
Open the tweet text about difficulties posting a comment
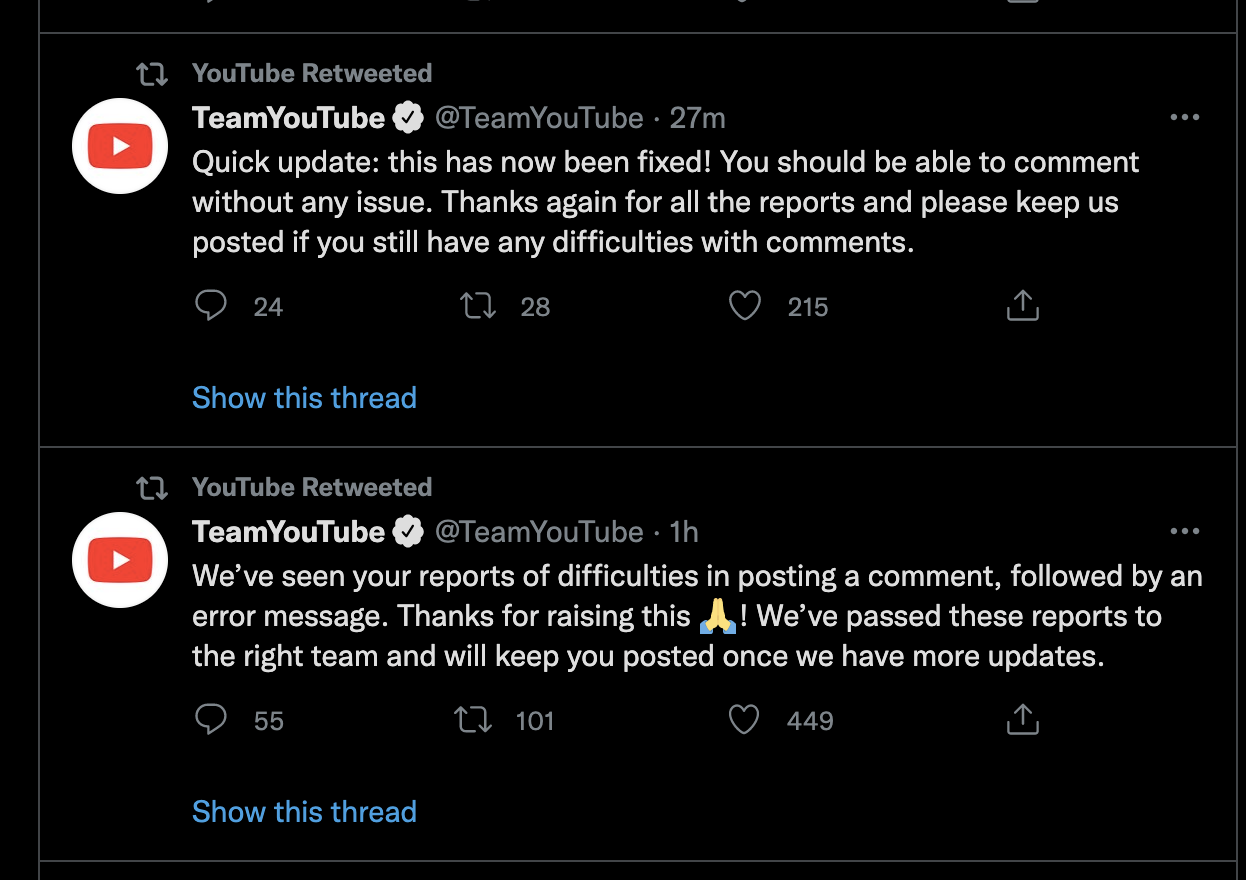coord(697,616)
